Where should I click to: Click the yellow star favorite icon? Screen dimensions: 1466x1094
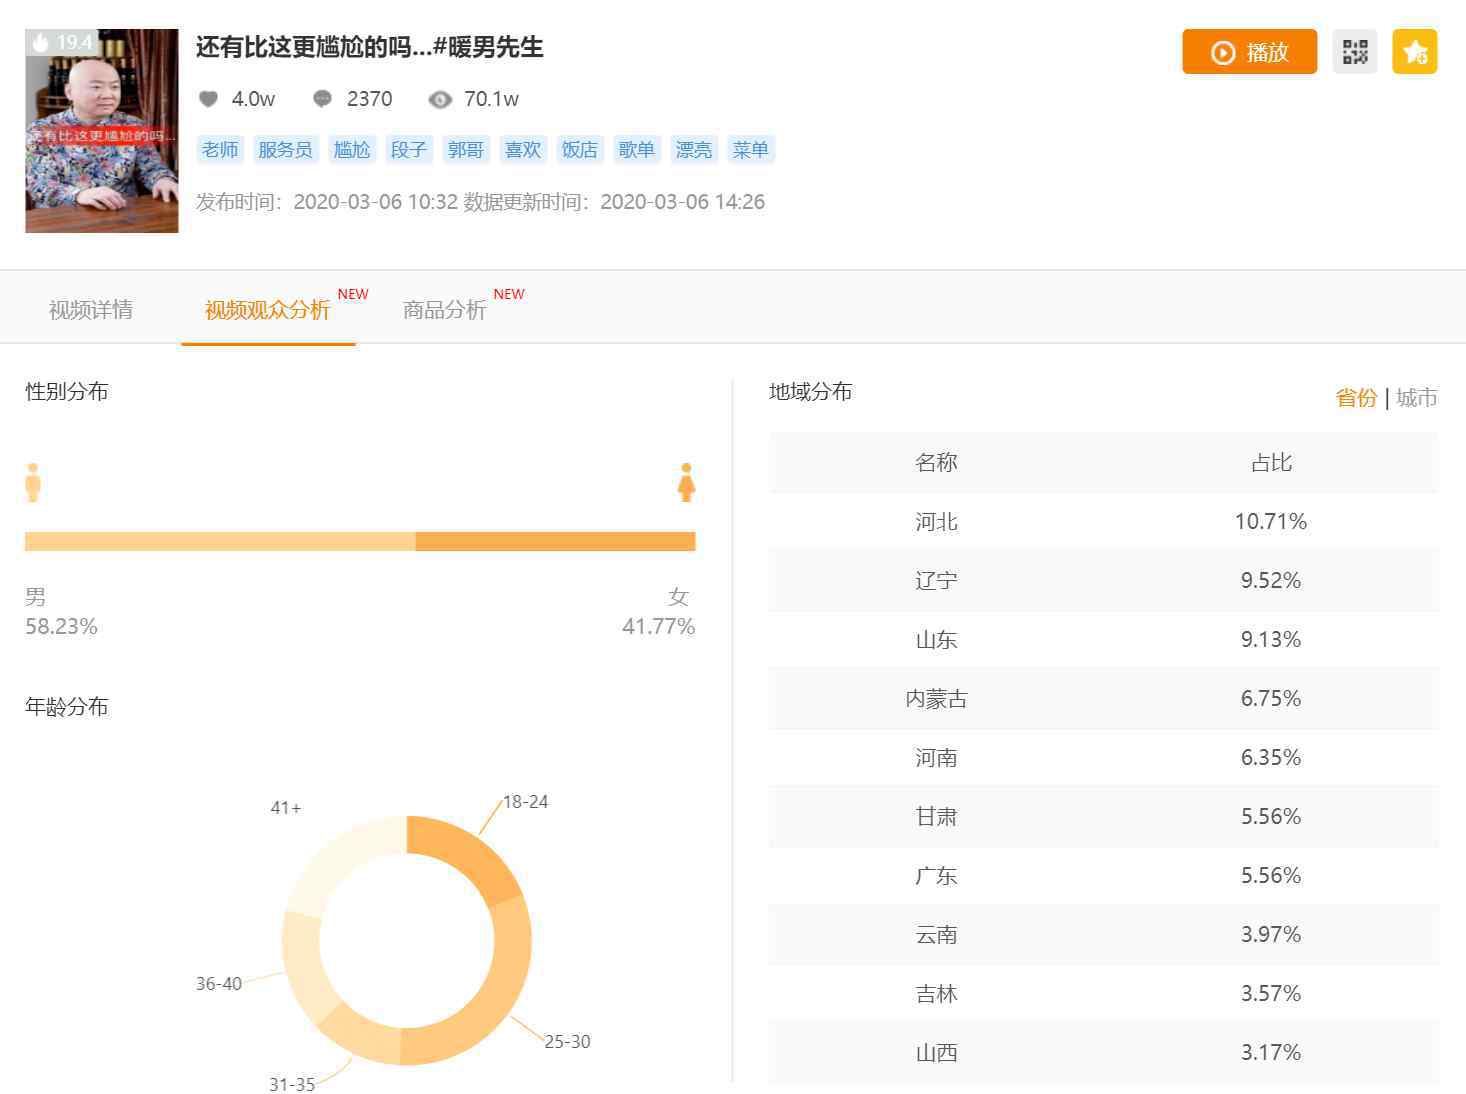(1415, 52)
